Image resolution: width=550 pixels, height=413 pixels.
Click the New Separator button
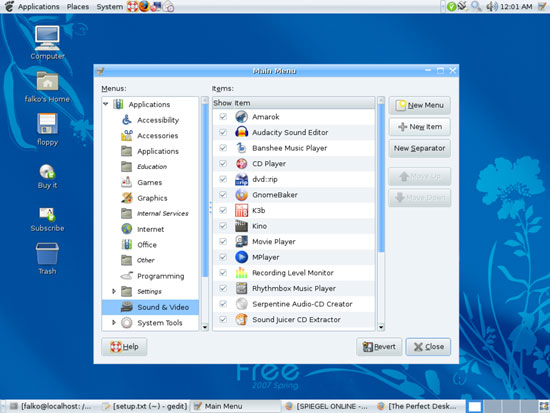coord(420,148)
